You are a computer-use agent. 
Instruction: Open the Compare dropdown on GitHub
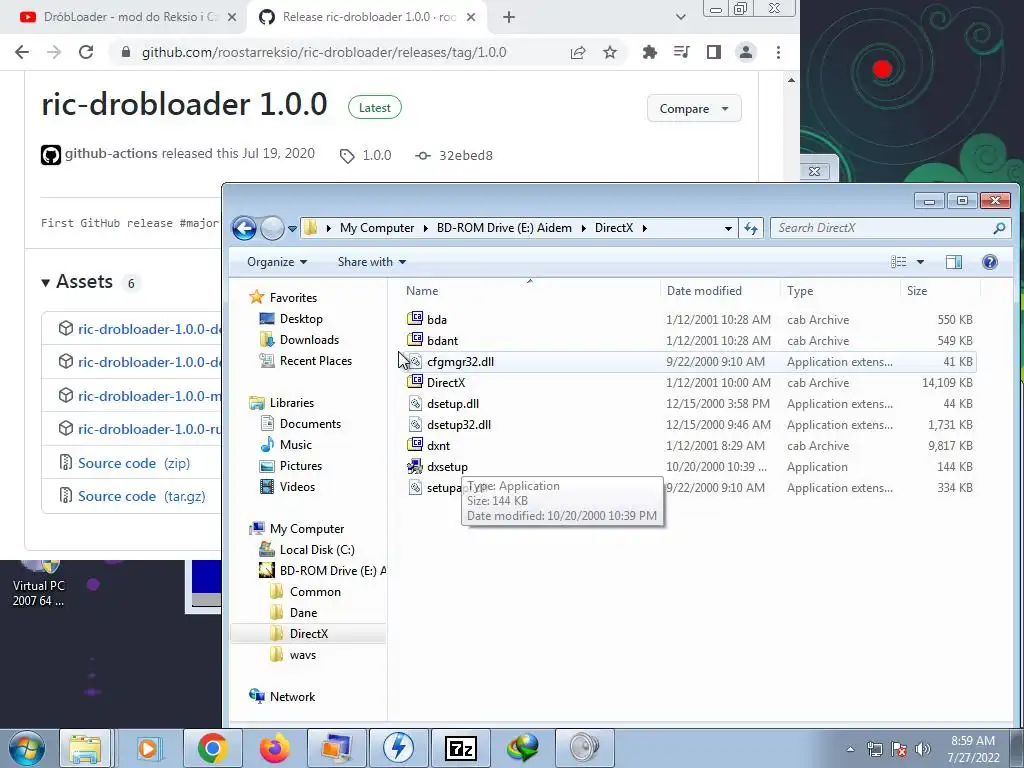694,108
